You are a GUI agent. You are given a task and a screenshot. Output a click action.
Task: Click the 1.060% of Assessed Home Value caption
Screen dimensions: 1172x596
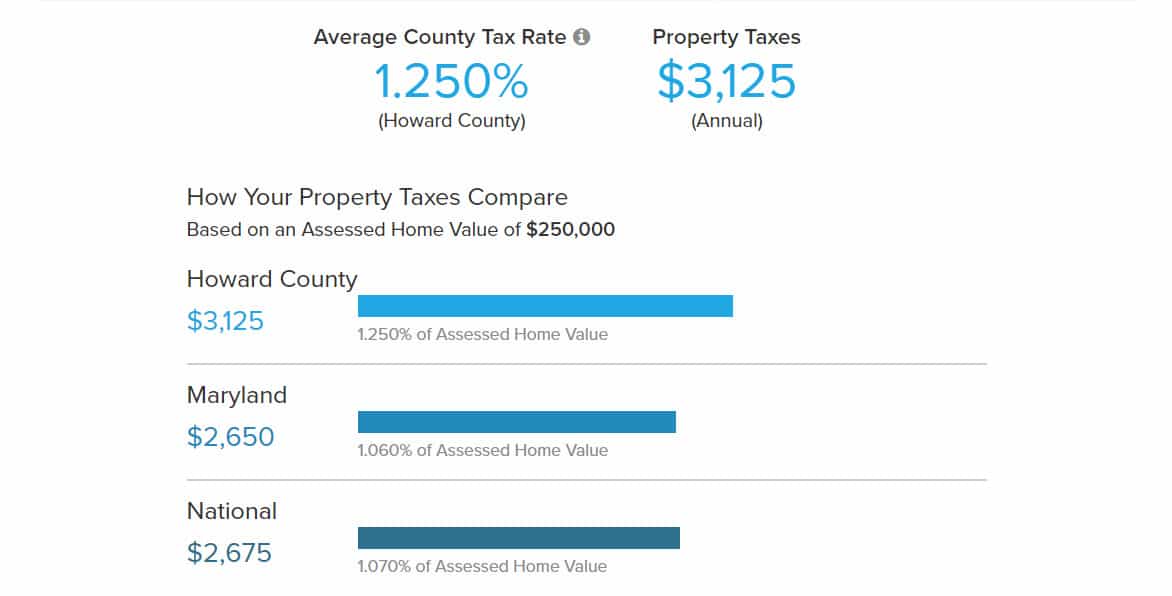pyautogui.click(x=482, y=450)
